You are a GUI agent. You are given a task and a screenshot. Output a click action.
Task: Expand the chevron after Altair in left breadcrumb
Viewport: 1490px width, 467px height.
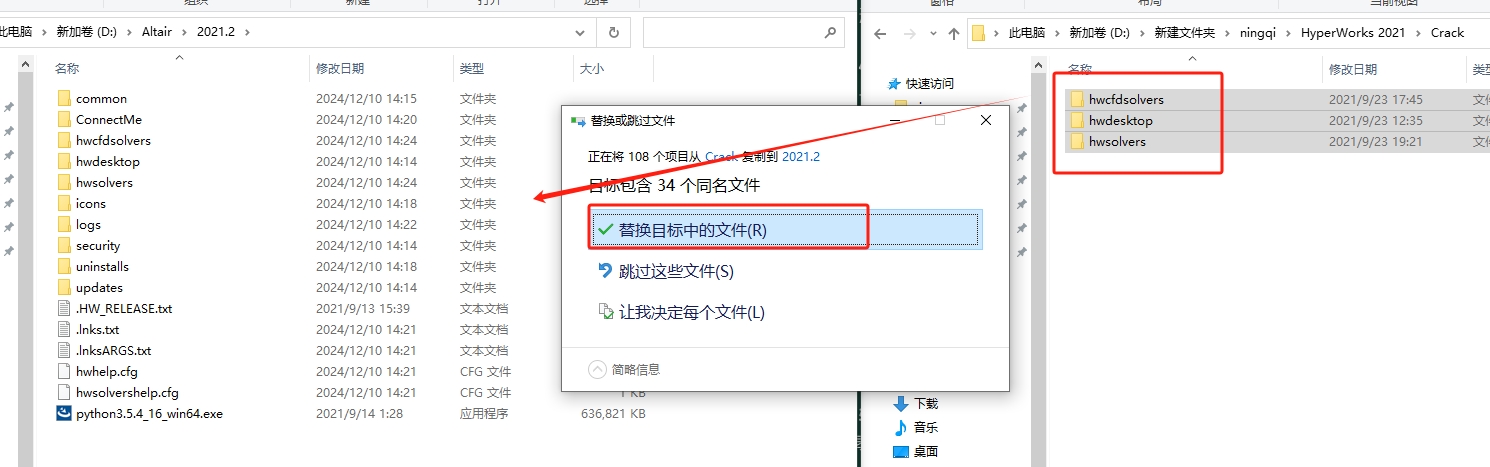185,32
